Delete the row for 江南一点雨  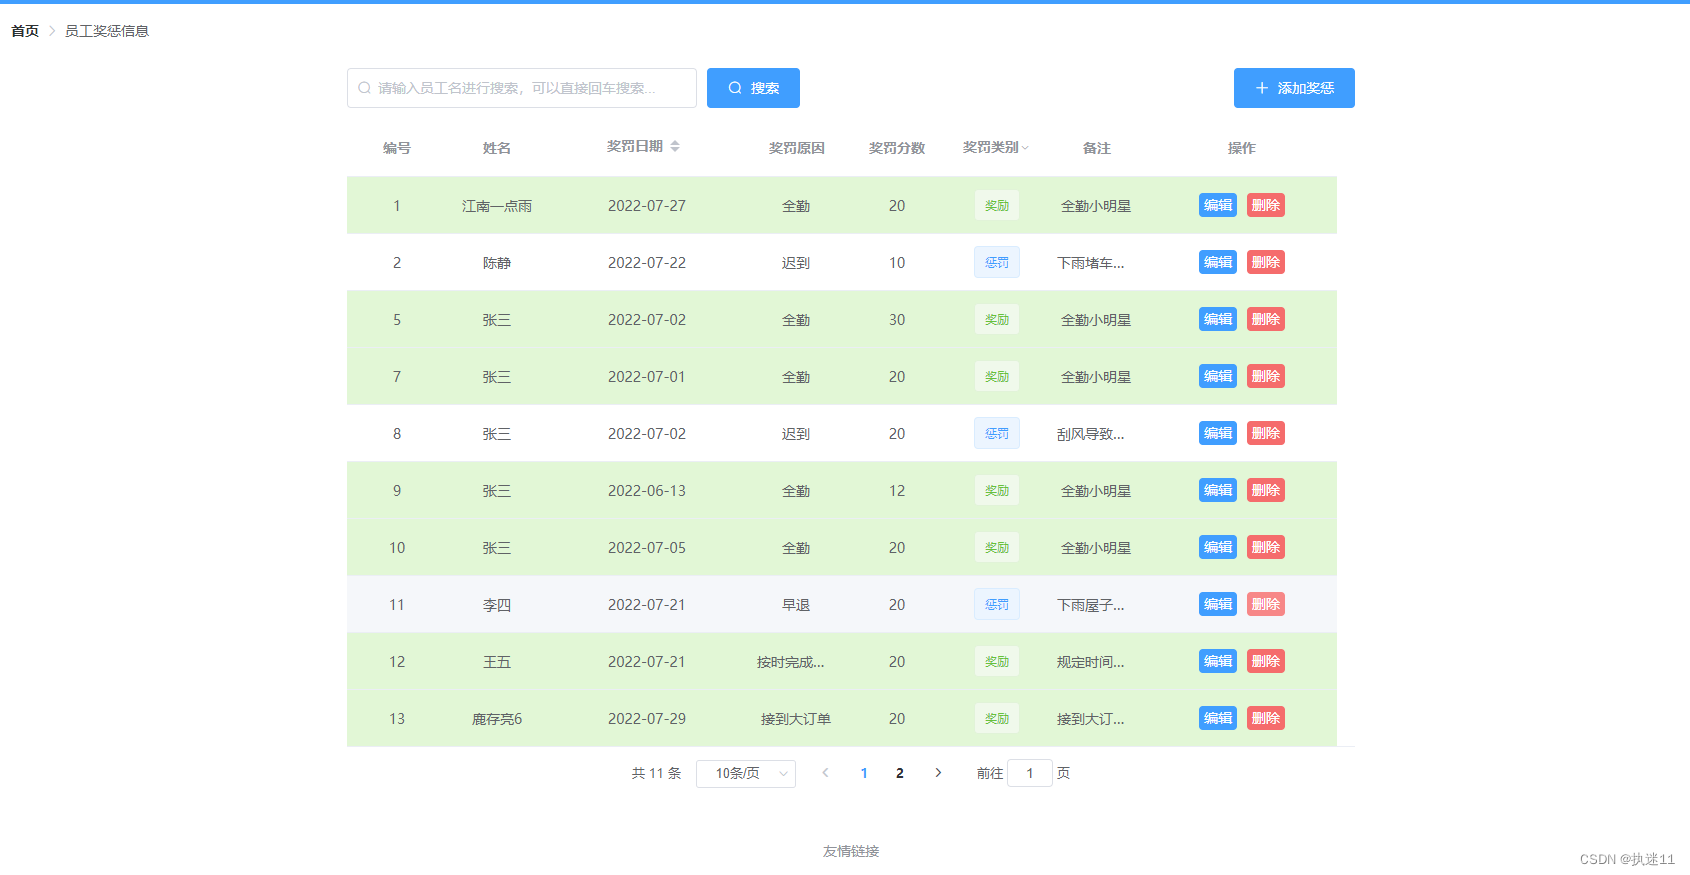point(1266,205)
